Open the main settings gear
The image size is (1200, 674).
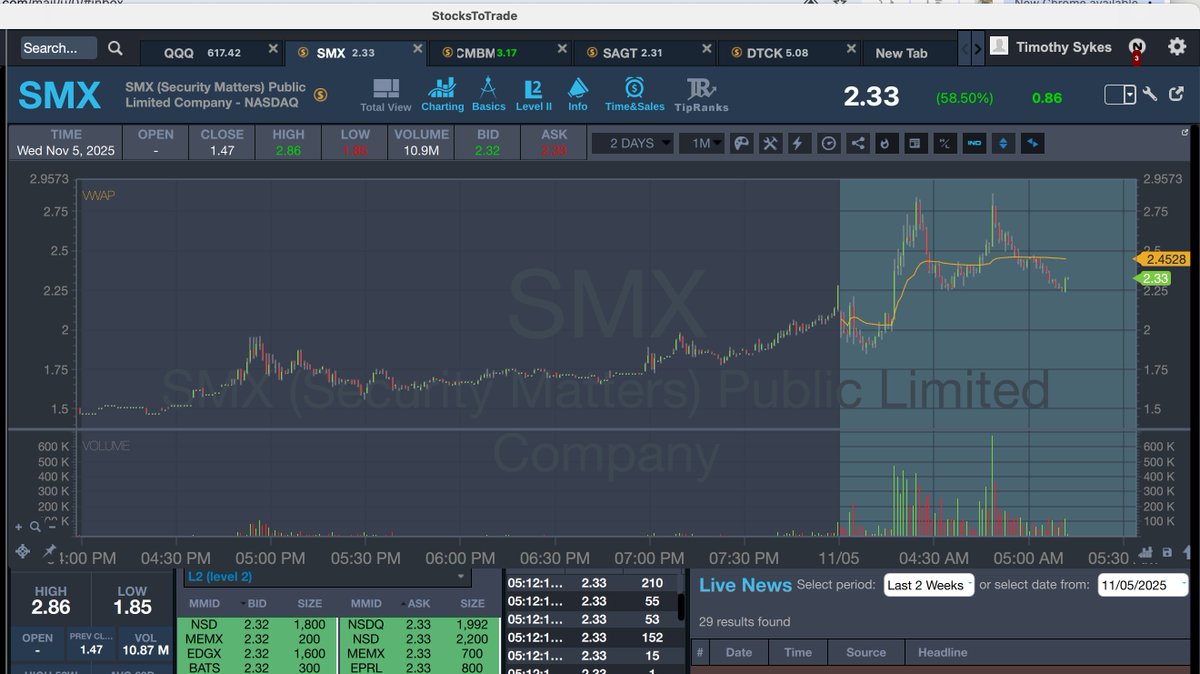[1175, 47]
